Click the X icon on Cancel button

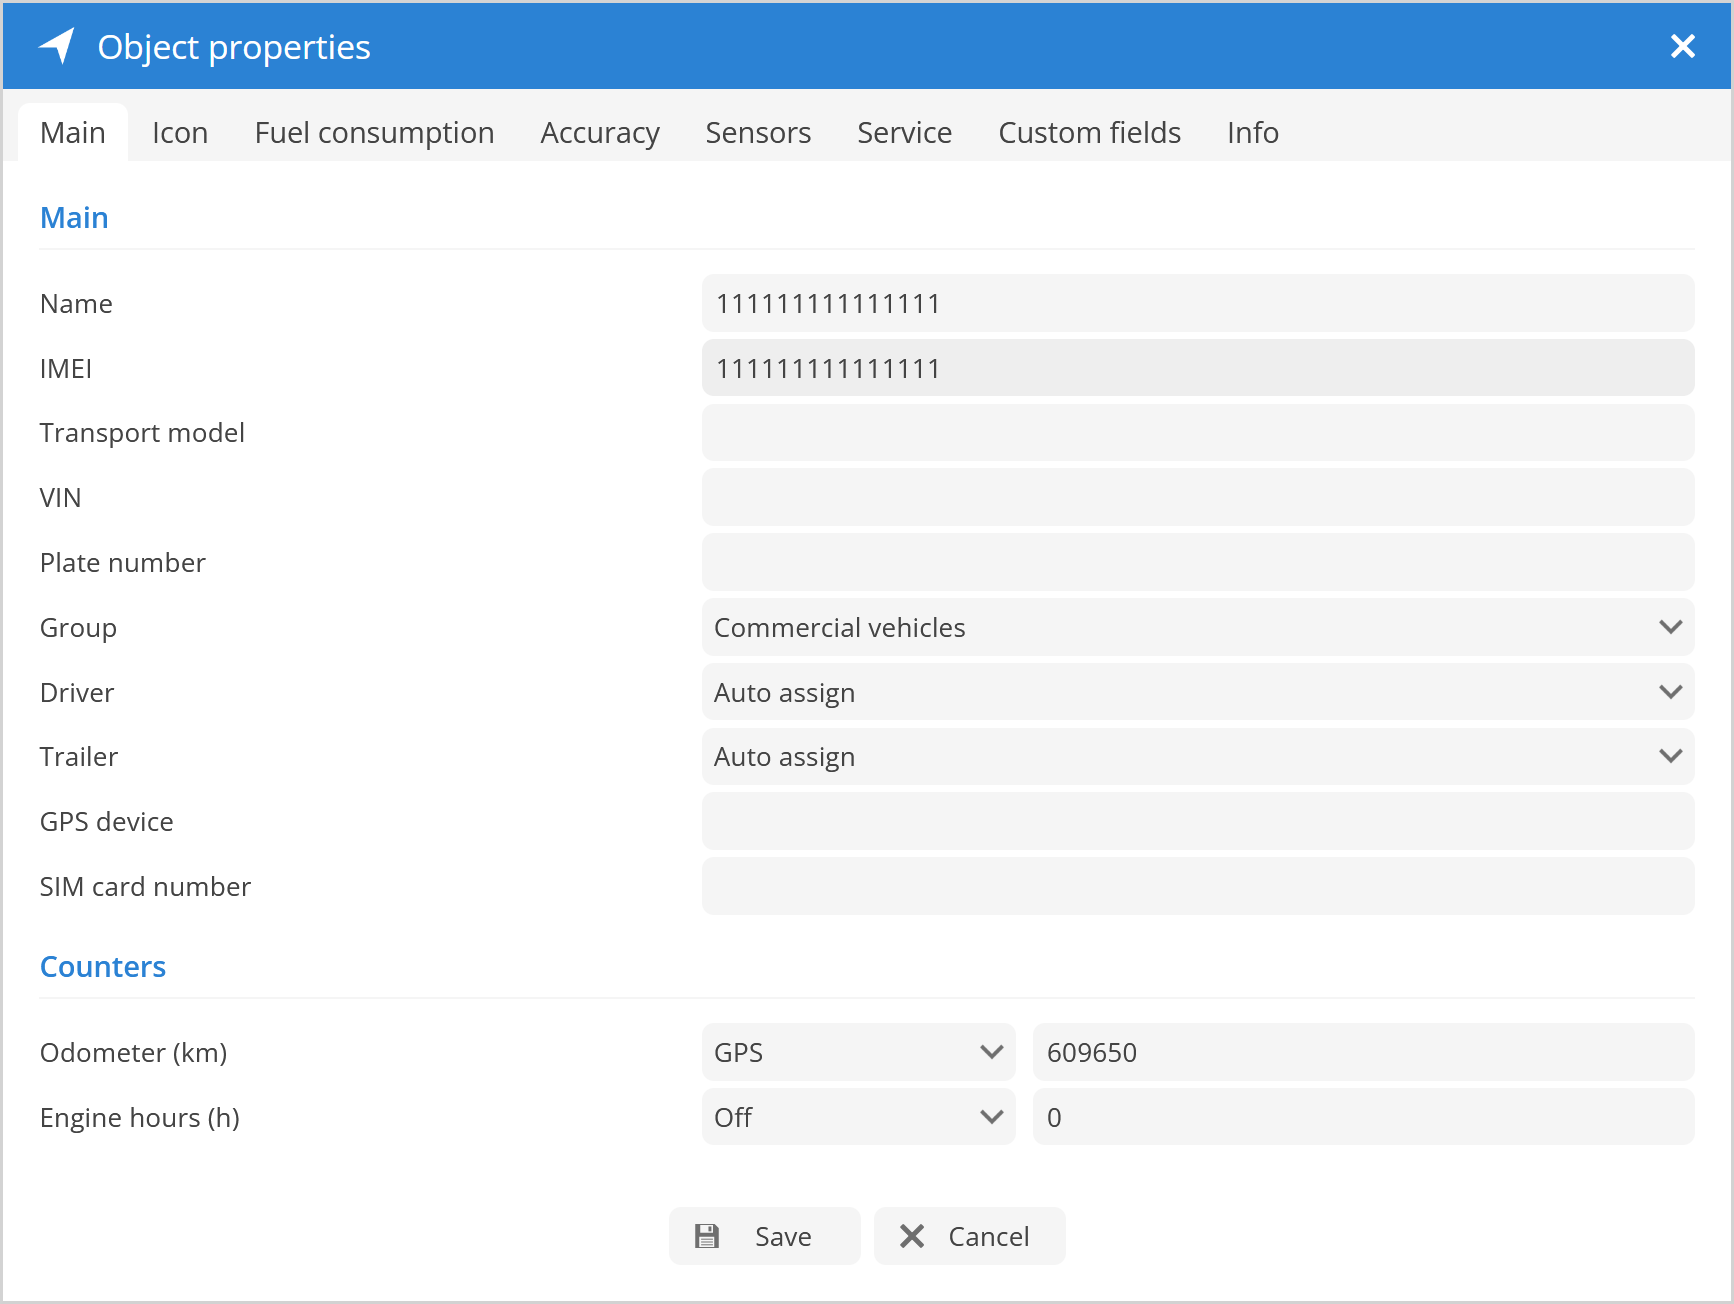[911, 1236]
